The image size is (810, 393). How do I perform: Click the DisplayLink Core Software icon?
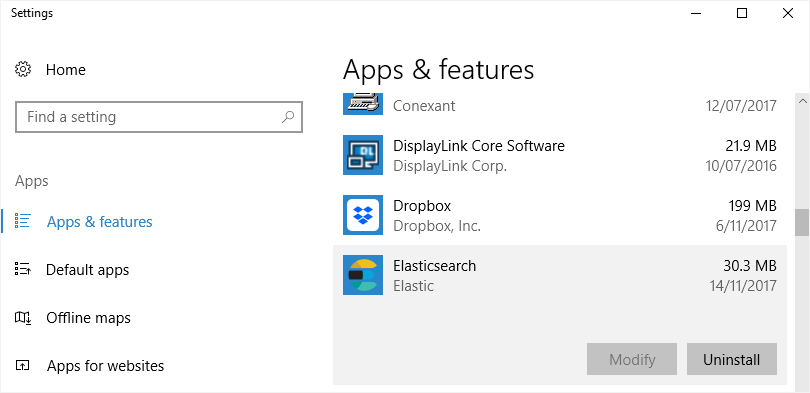(363, 155)
